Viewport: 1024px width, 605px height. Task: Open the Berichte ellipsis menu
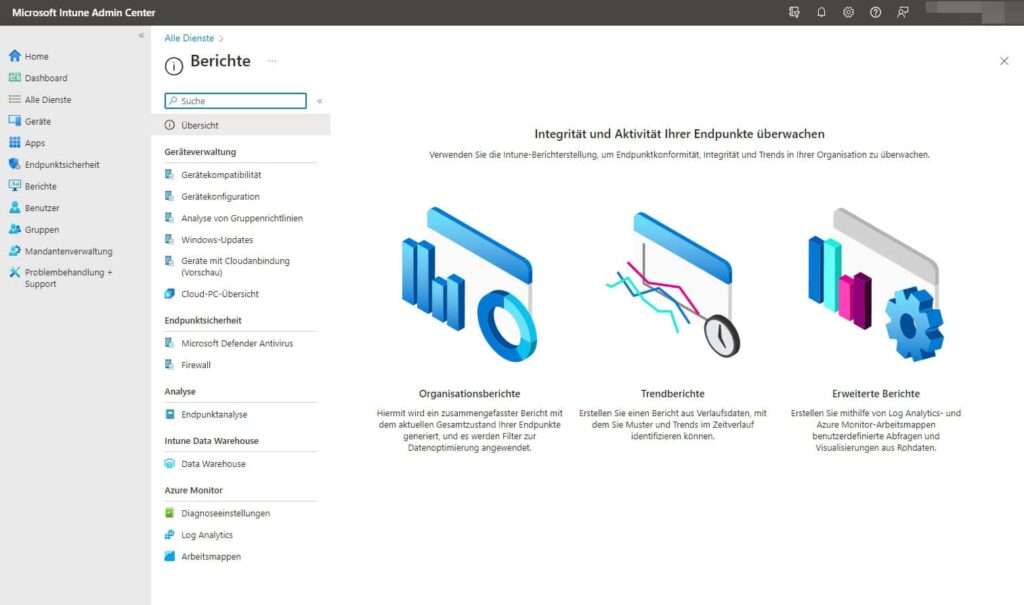(x=273, y=62)
